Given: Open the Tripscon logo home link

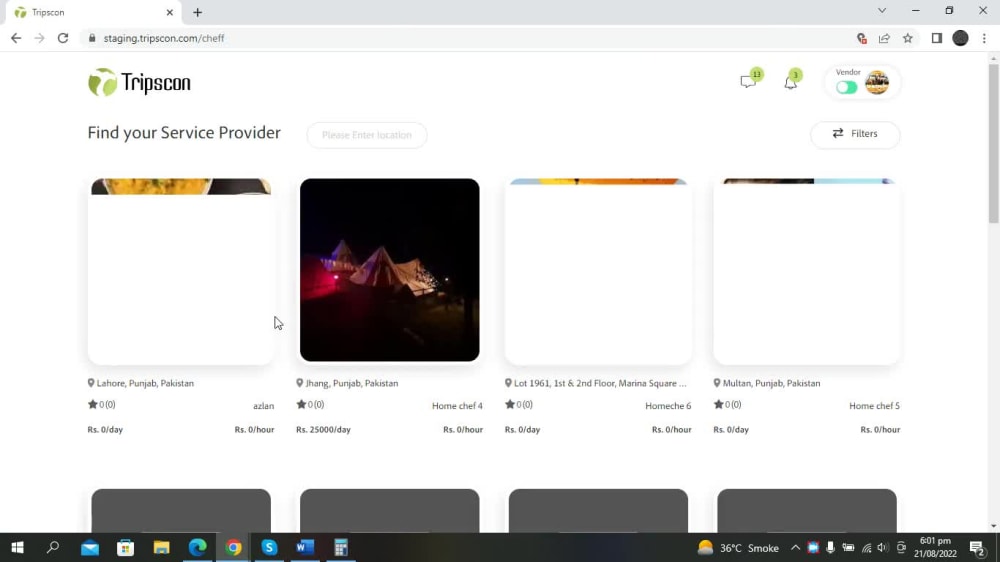Looking at the screenshot, I should pyautogui.click(x=139, y=82).
